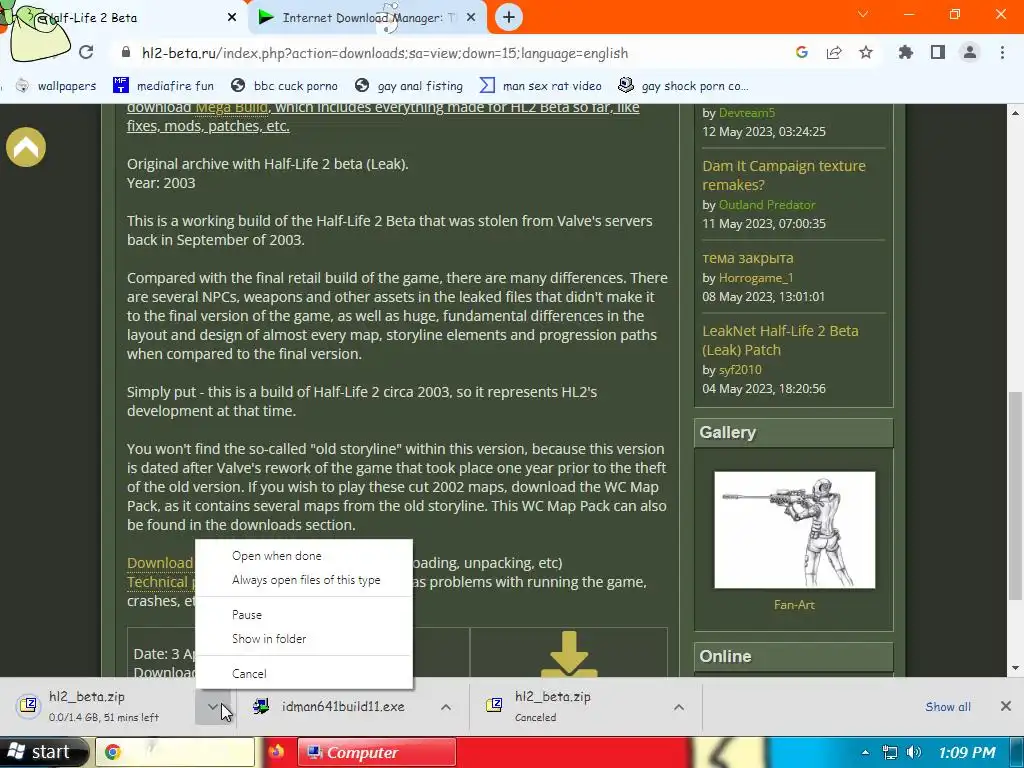Close the downloads bar
The height and width of the screenshot is (768, 1024).
pos(1006,706)
